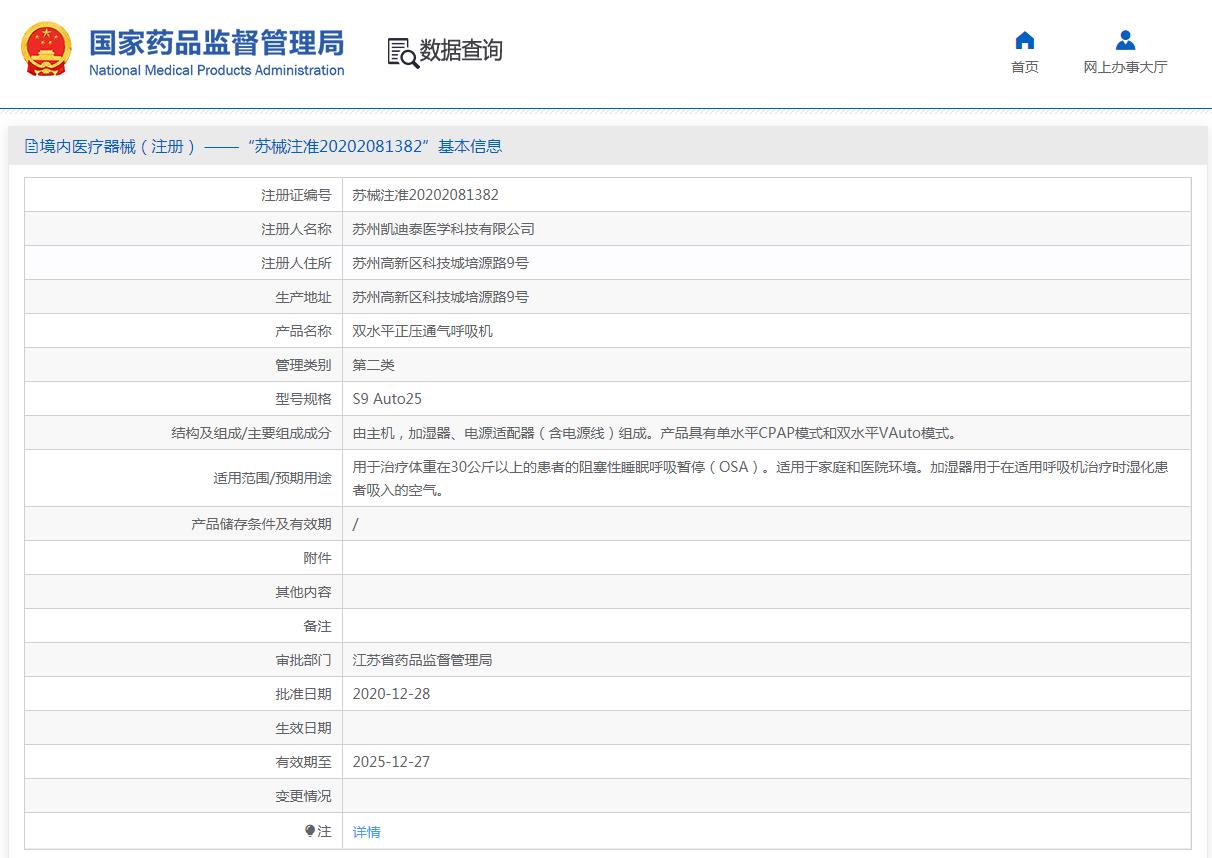Click the 变更情况 label

303,796
